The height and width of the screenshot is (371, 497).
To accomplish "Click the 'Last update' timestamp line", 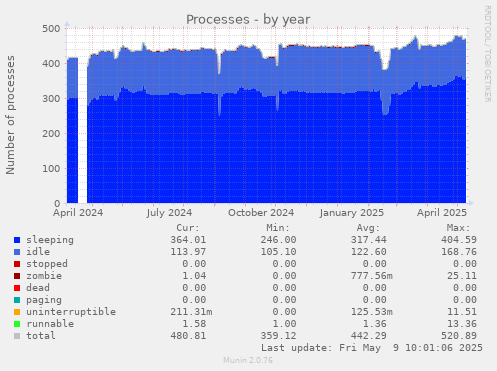I will [372, 348].
